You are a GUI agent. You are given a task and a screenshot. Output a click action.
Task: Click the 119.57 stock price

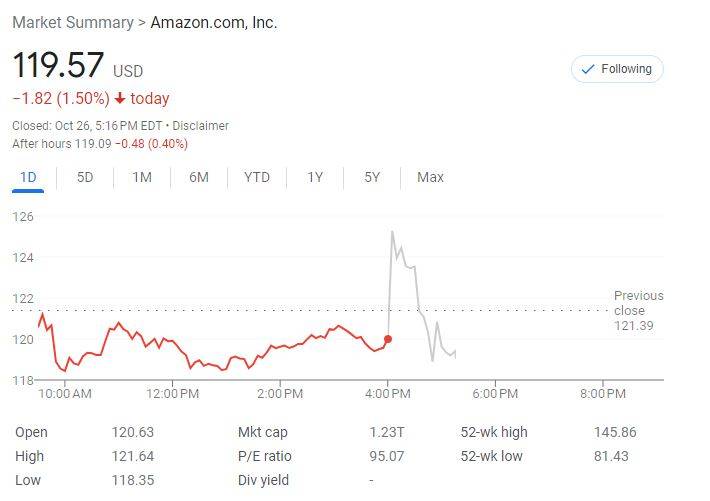58,66
